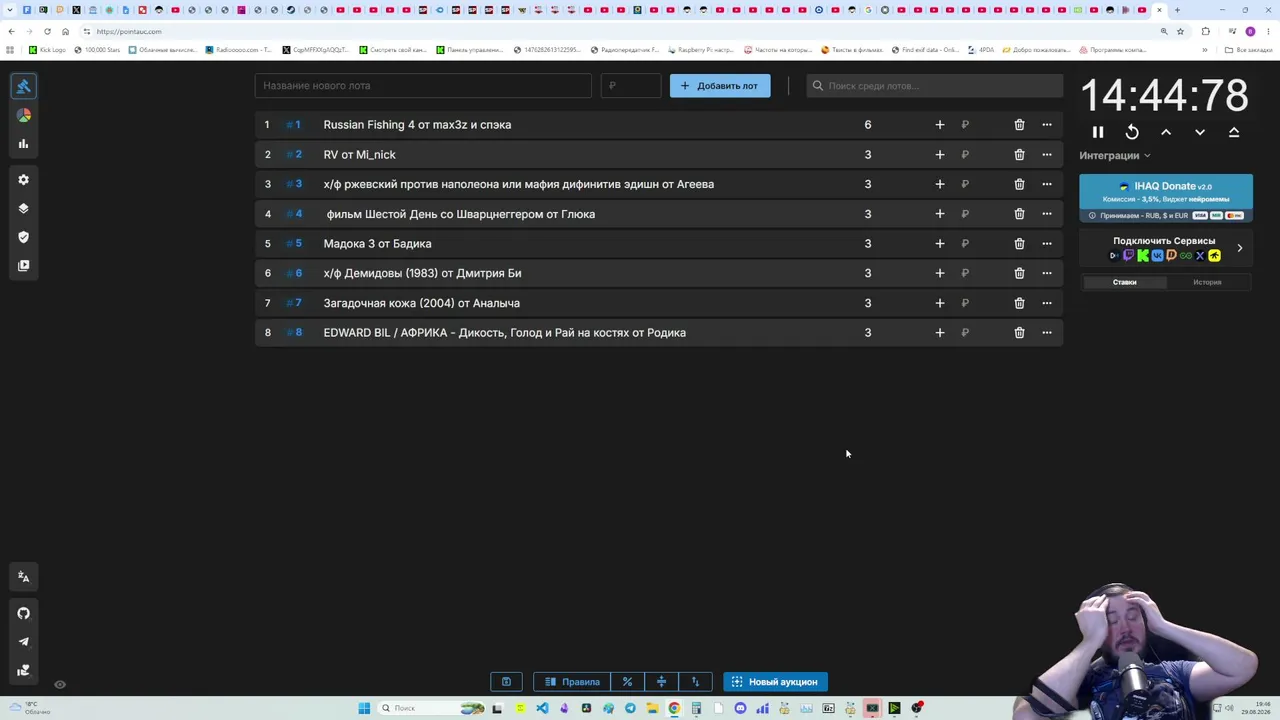
Task: Decrease timer with the down chevron
Action: click(x=1200, y=132)
